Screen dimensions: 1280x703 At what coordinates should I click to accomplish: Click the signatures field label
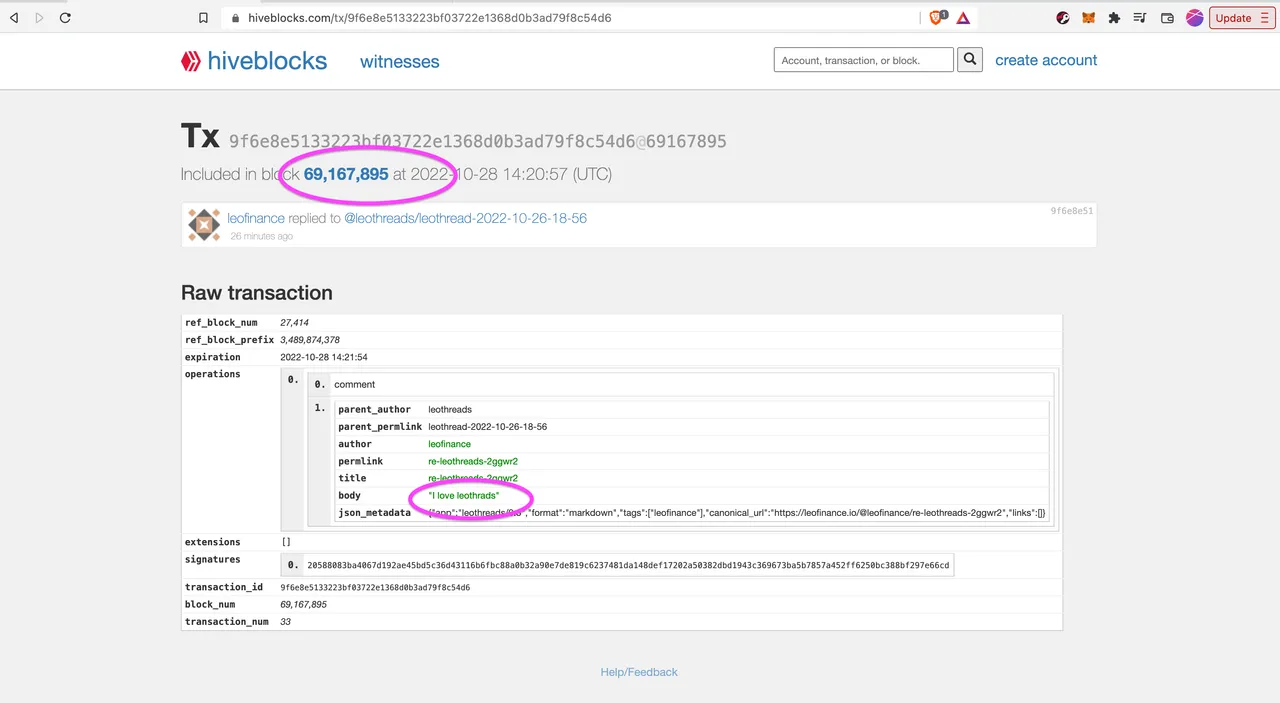tap(213, 559)
